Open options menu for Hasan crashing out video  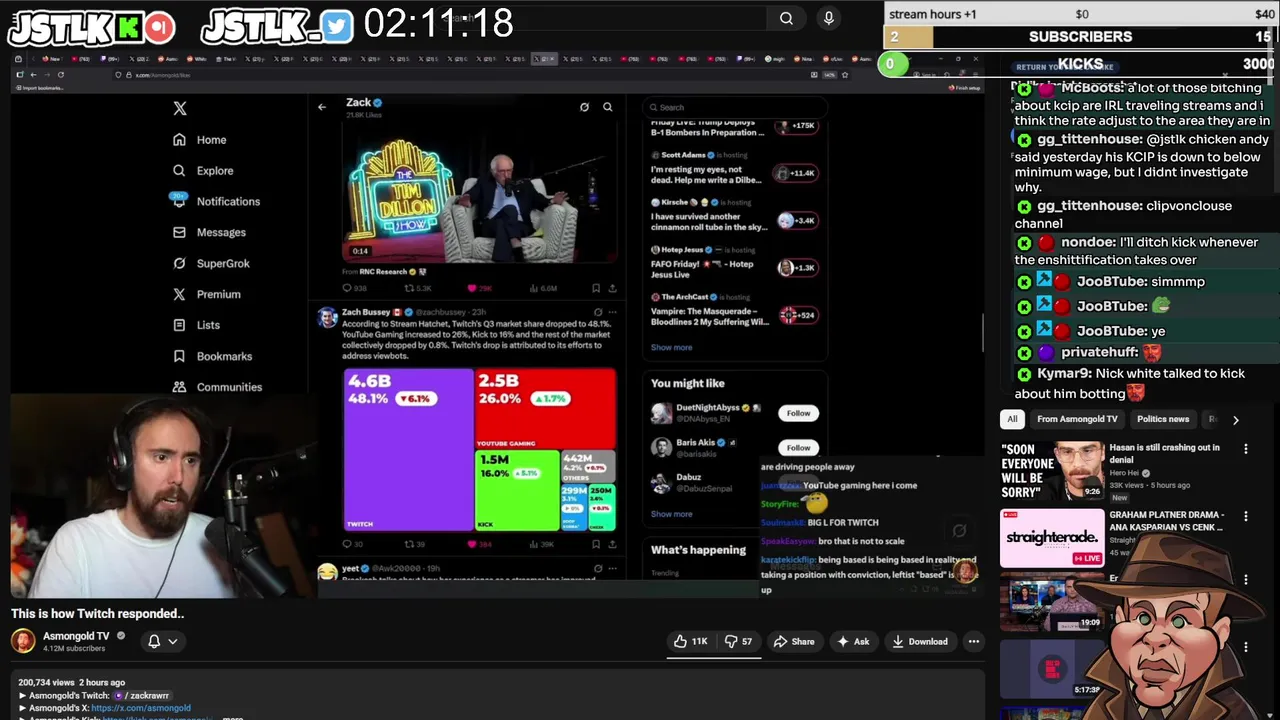click(1246, 450)
